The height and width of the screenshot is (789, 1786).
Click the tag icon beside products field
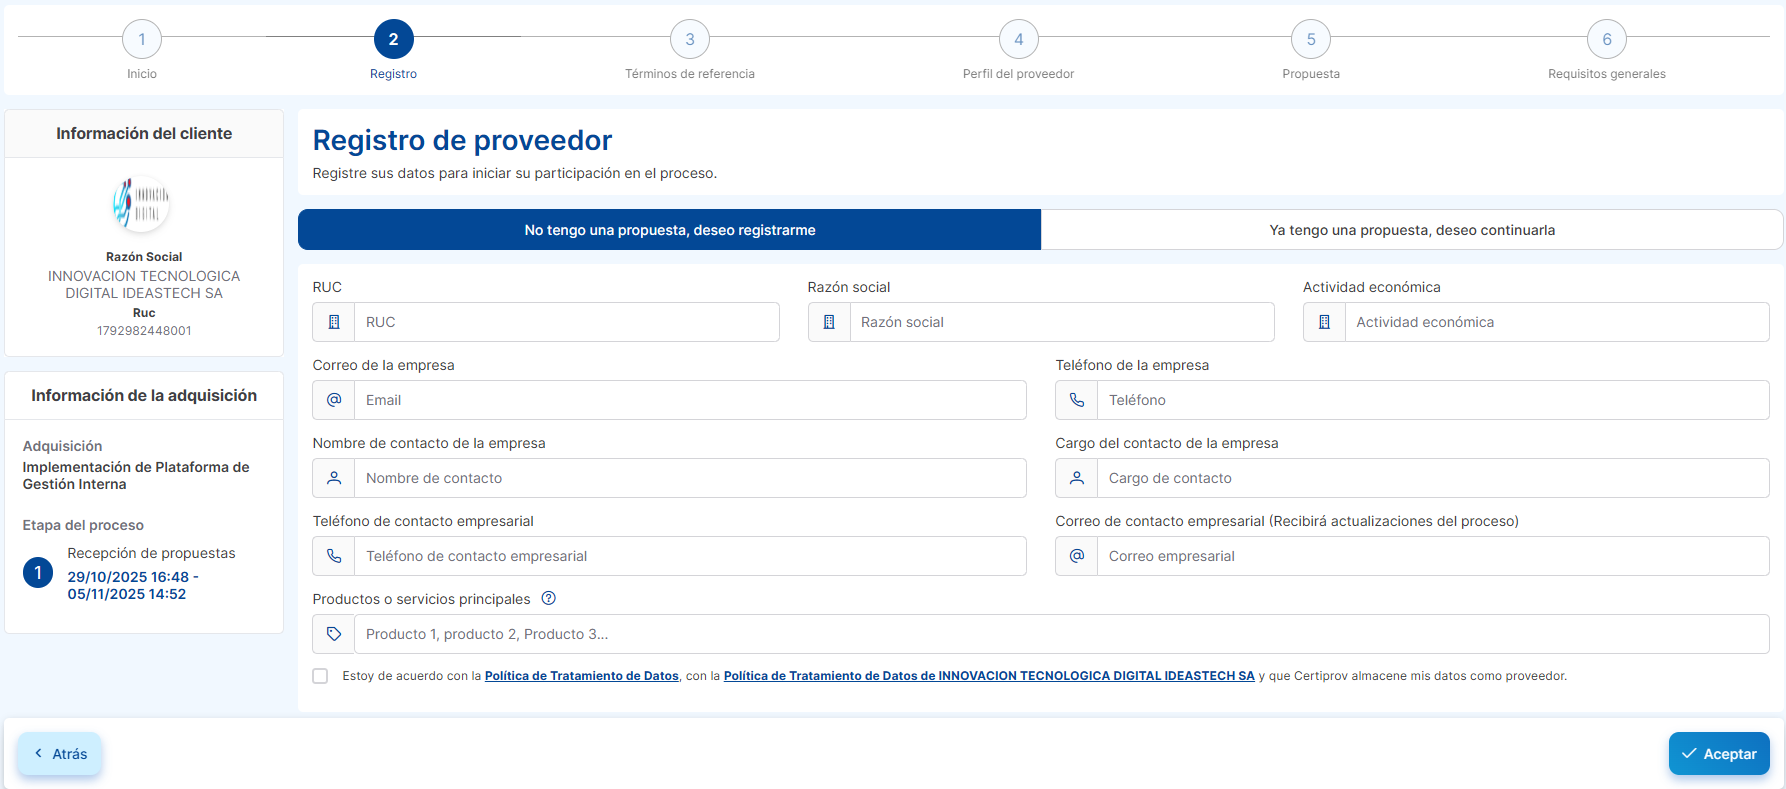(x=334, y=634)
